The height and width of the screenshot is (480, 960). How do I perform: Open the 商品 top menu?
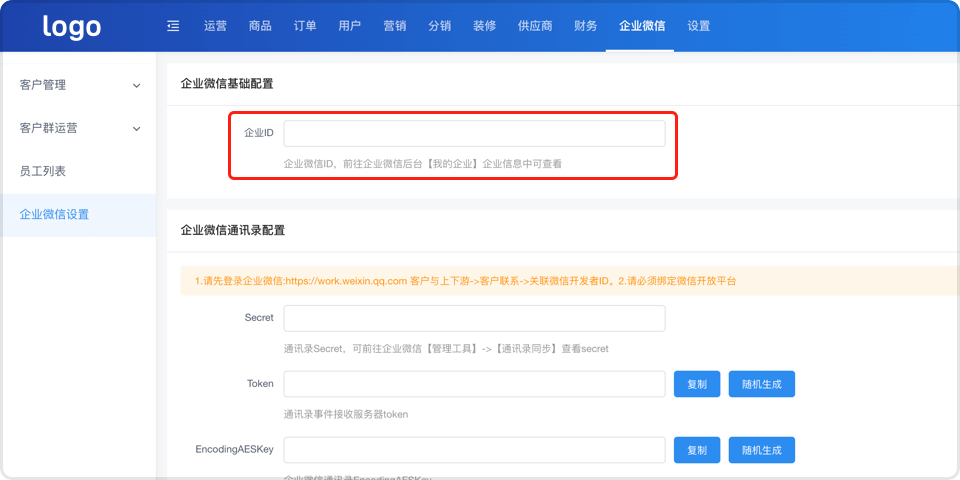coord(260,26)
